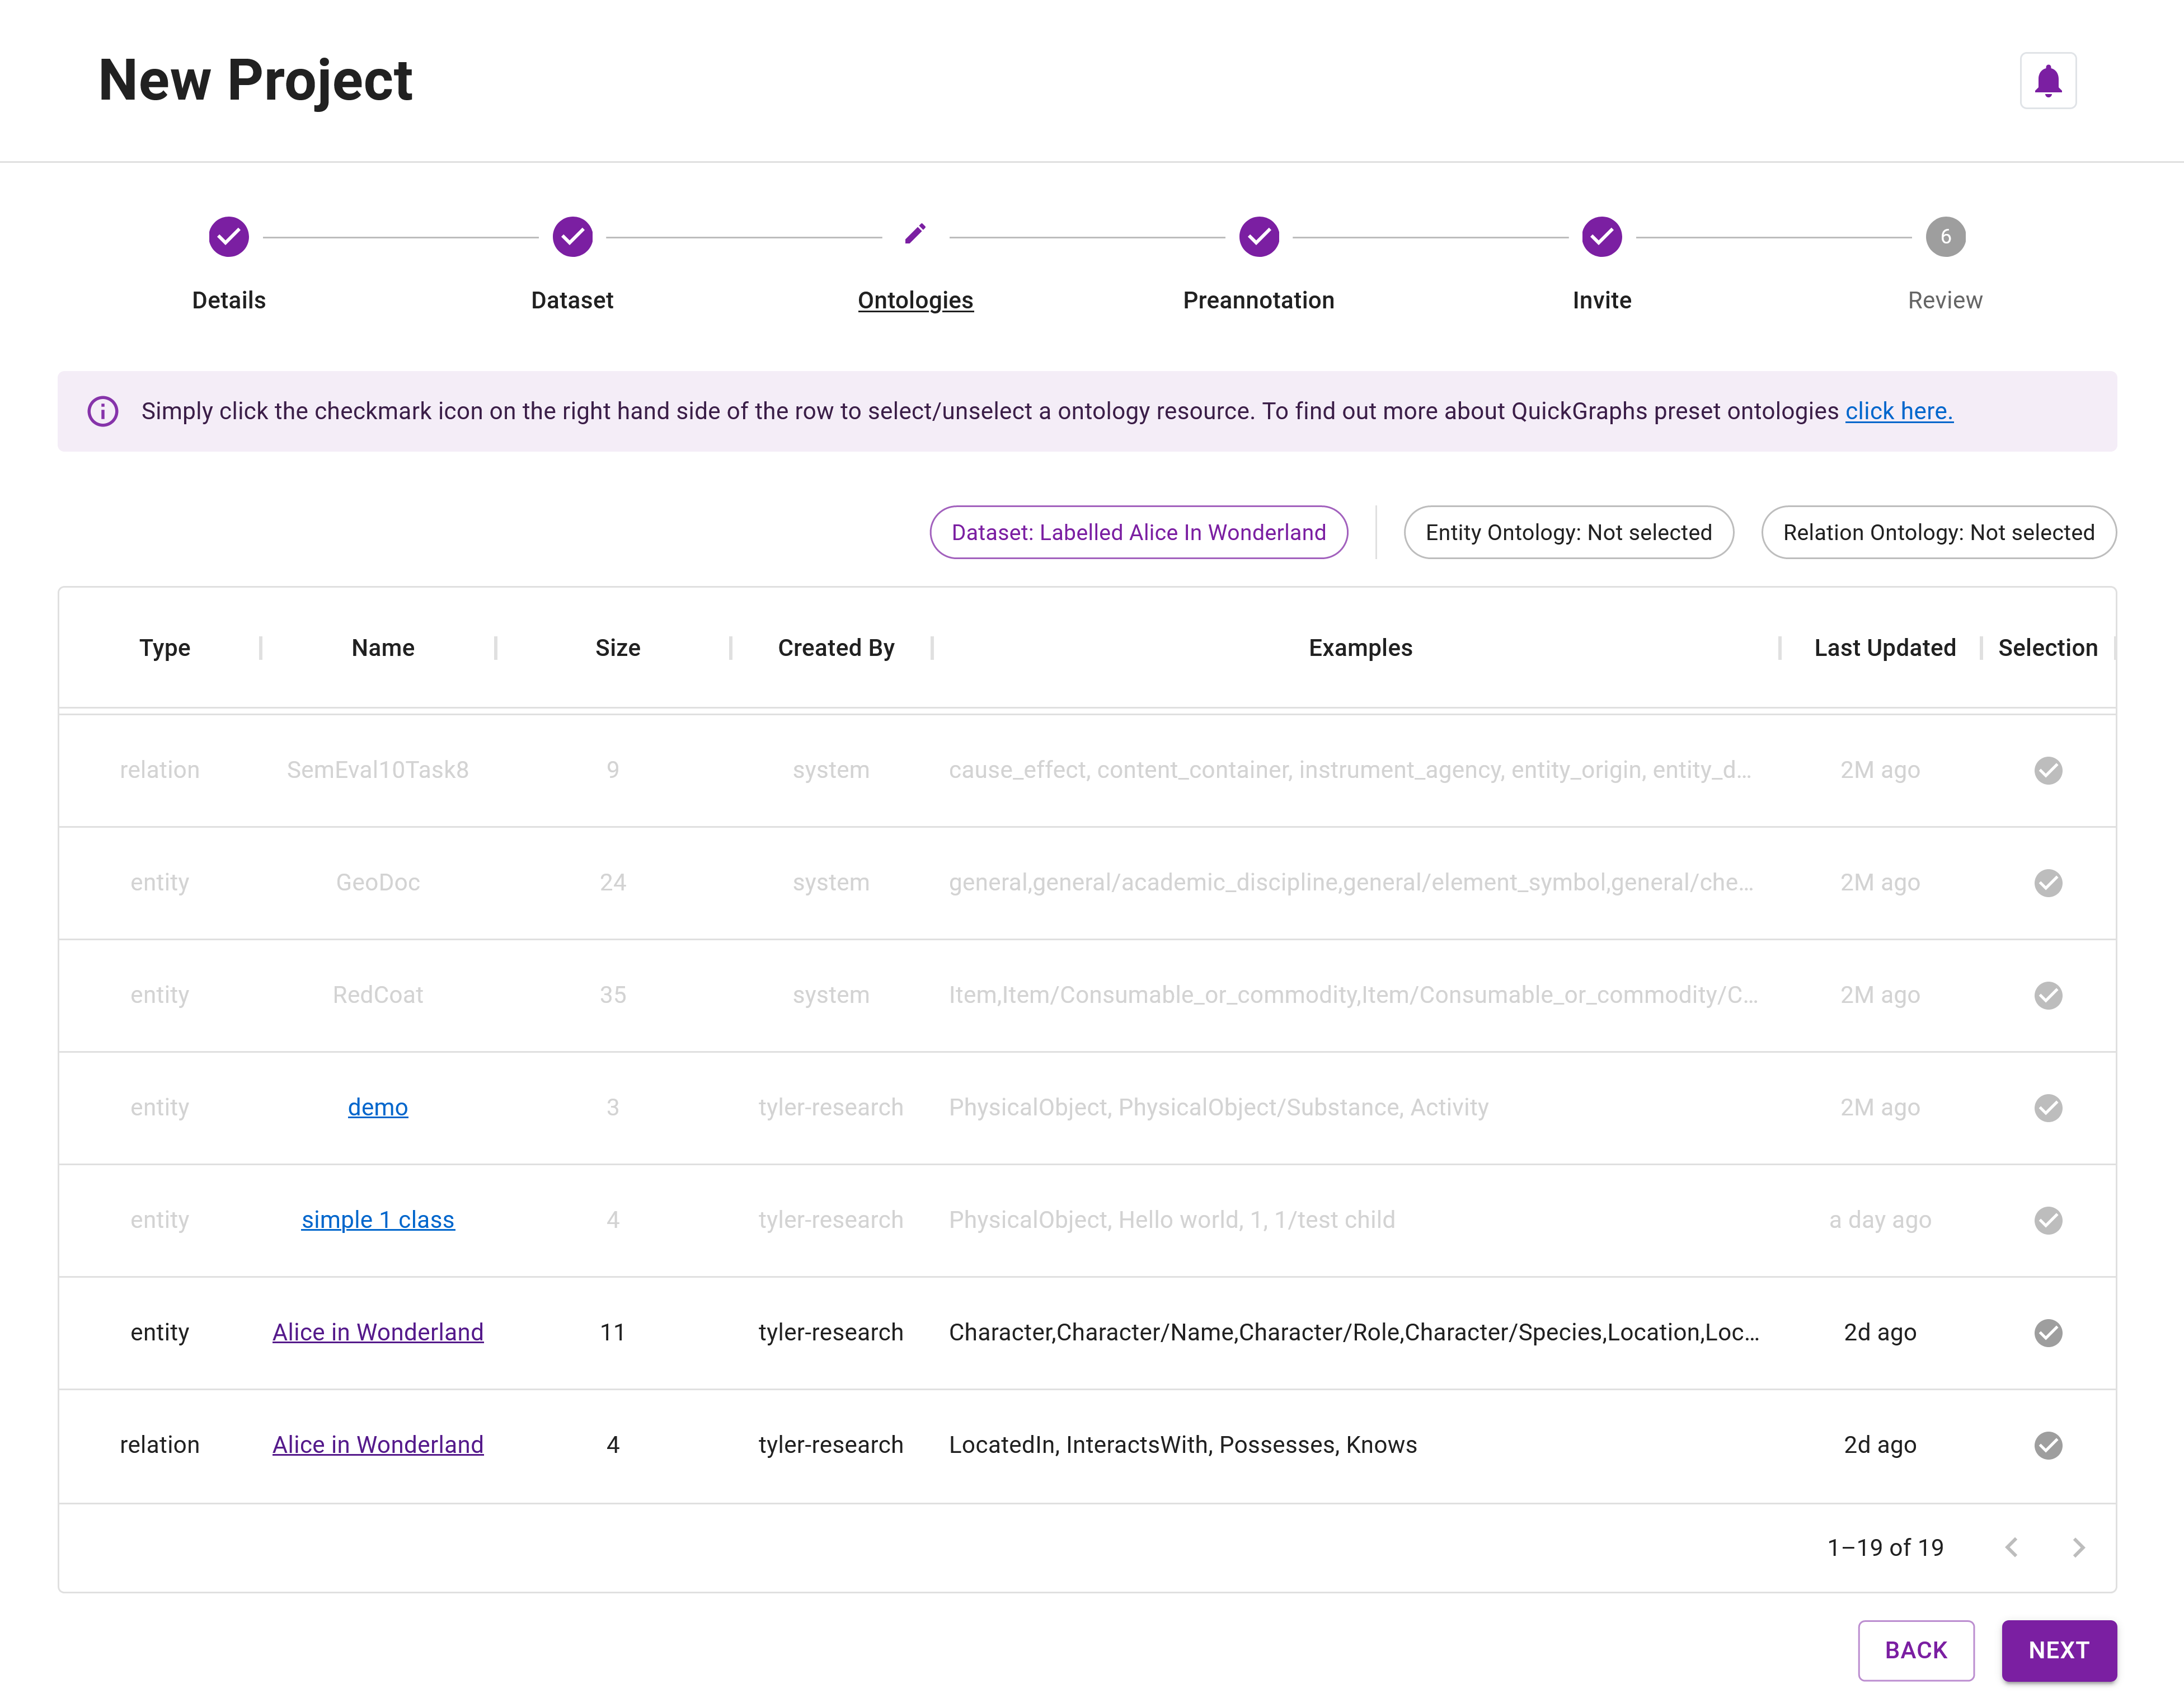Click the Preannotation step checkmark icon

(x=1258, y=236)
